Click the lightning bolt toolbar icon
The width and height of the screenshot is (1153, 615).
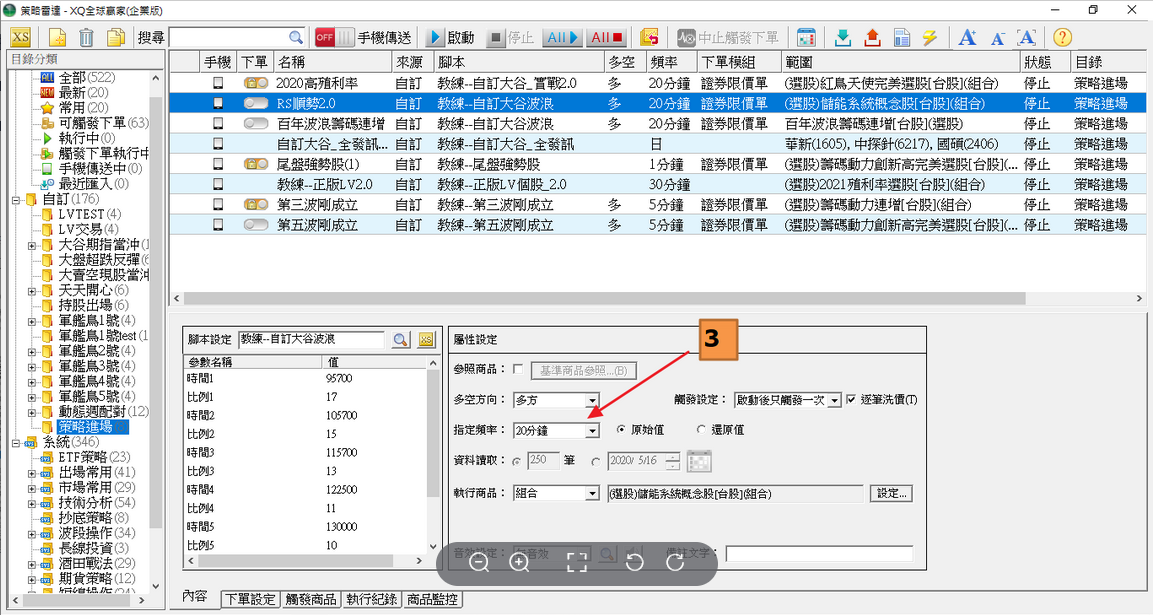pyautogui.click(x=930, y=38)
